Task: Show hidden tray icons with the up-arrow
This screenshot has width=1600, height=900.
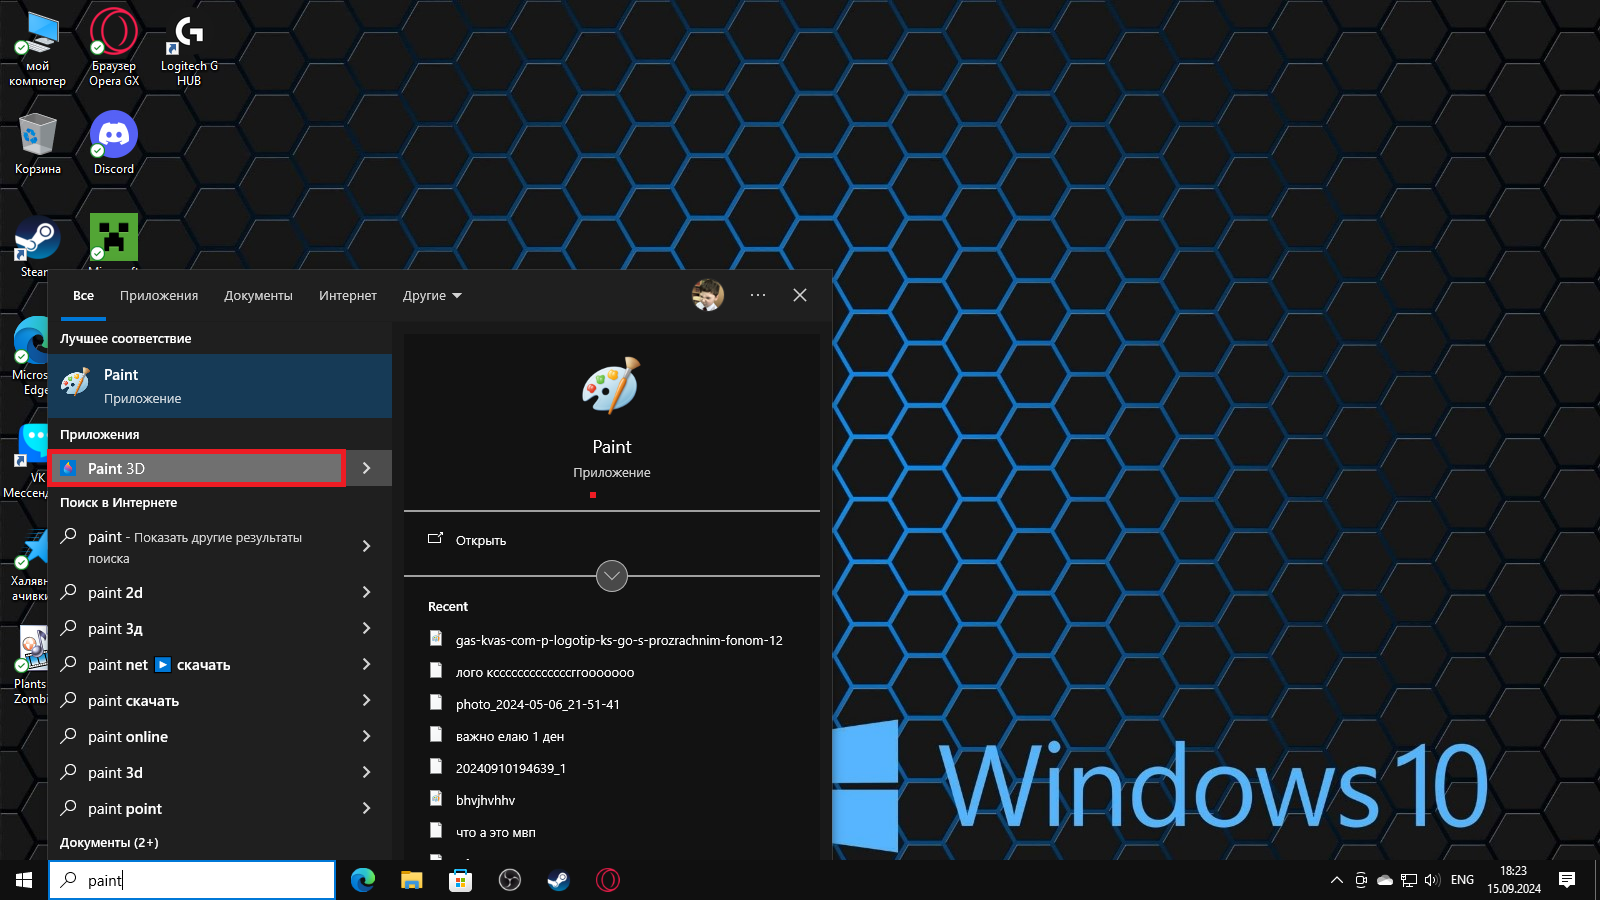Action: (x=1337, y=880)
